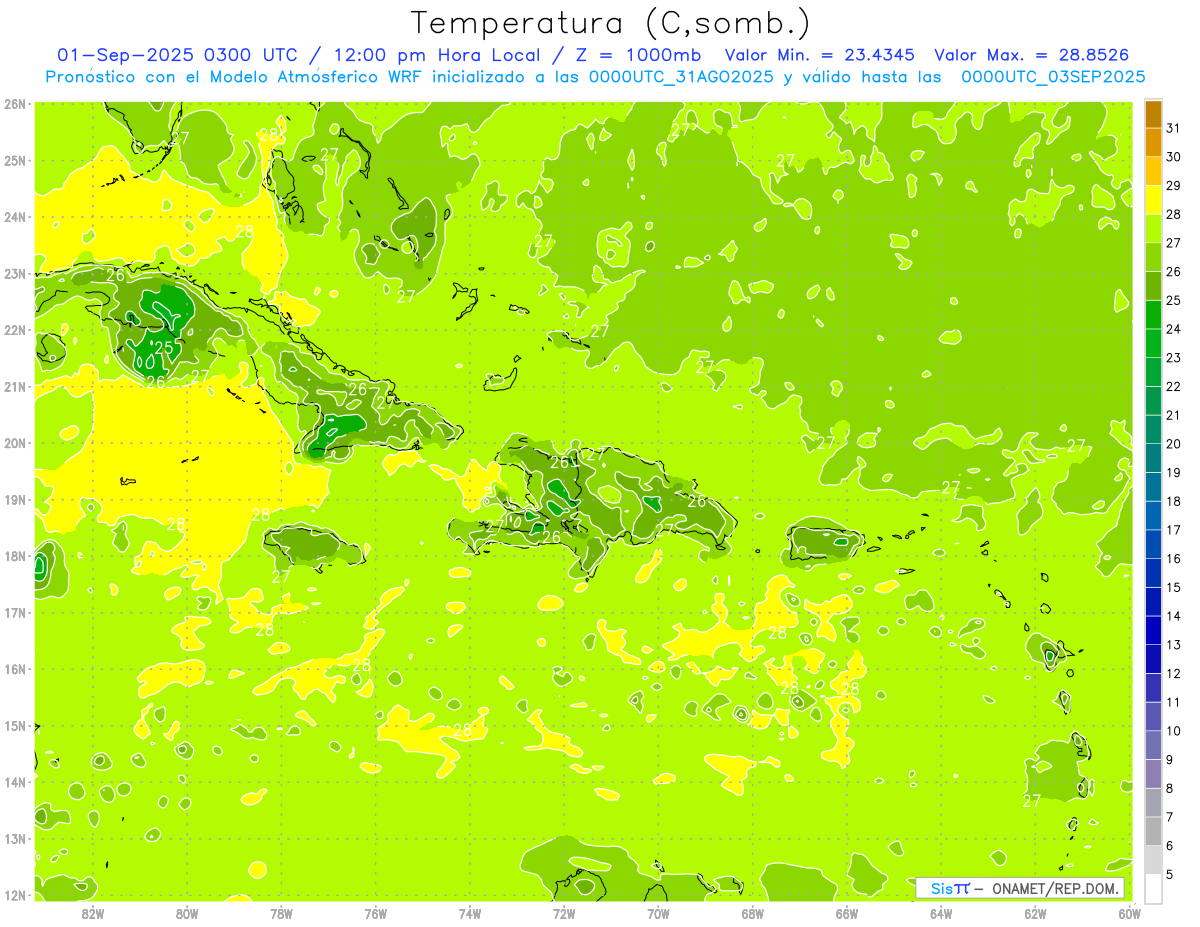Image resolution: width=1200 pixels, height=927 pixels.
Task: Click the 70W longitude label
Action: click(x=658, y=913)
